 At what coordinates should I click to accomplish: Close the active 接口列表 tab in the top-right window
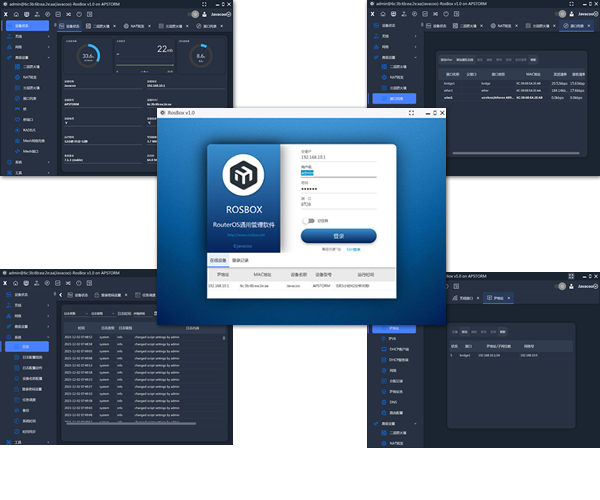coord(589,26)
